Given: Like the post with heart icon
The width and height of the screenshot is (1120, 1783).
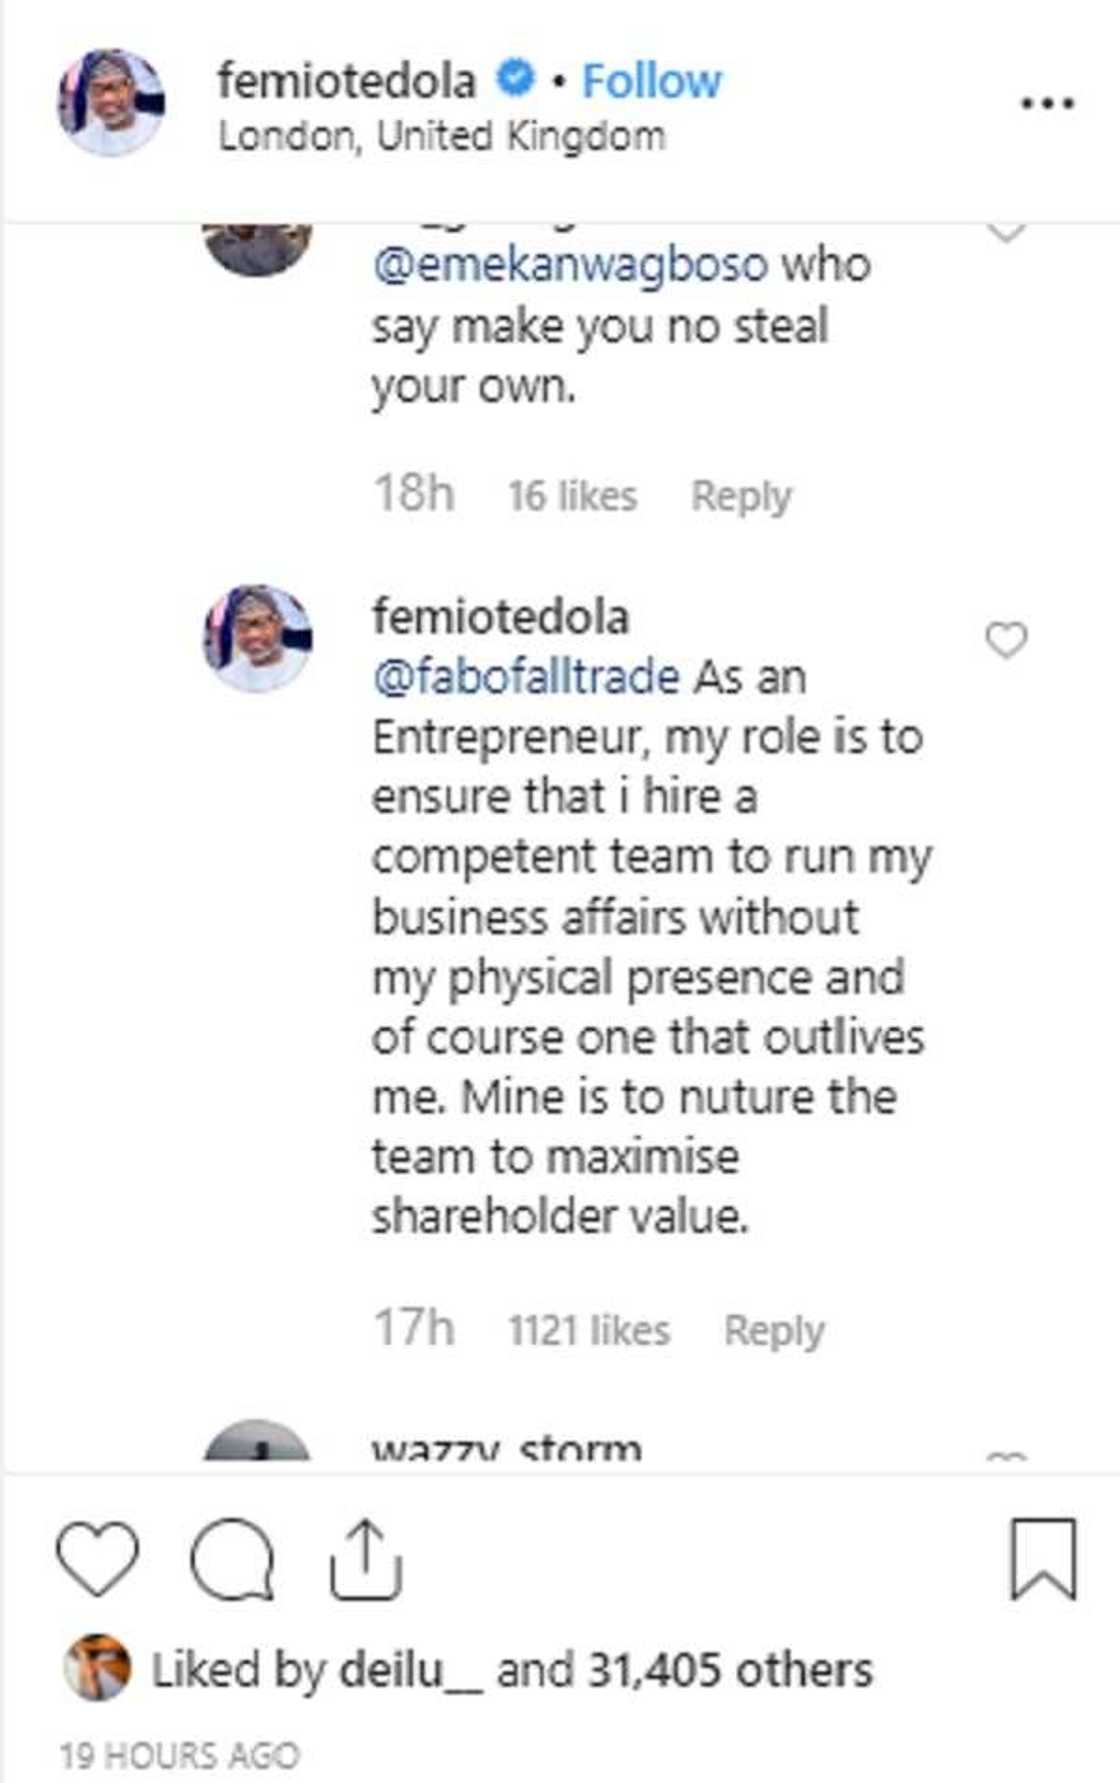Looking at the screenshot, I should (97, 1558).
